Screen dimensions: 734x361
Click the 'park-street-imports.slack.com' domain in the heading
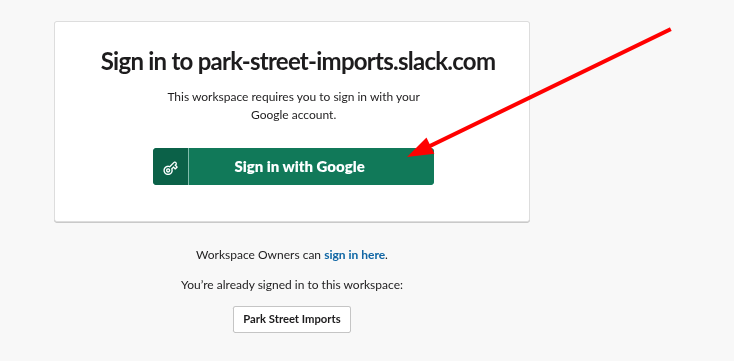point(346,61)
